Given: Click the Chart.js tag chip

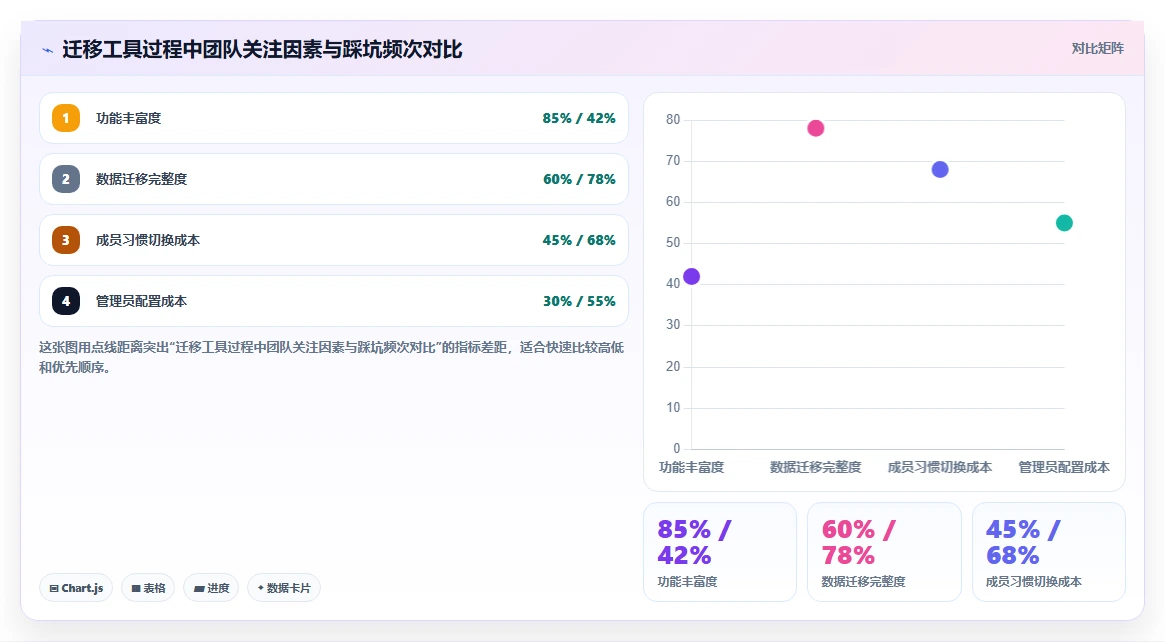Looking at the screenshot, I should (x=76, y=588).
